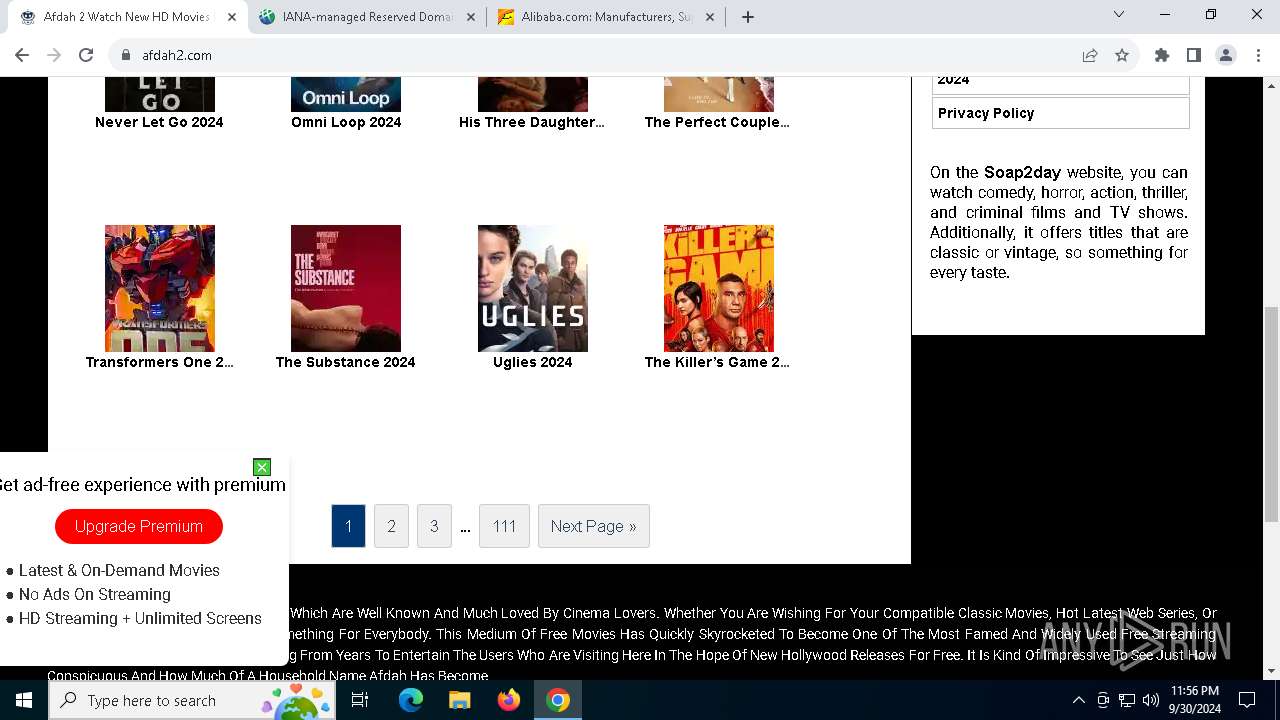Image resolution: width=1280 pixels, height=720 pixels.
Task: Click Next Page » button
Action: pos(594,526)
